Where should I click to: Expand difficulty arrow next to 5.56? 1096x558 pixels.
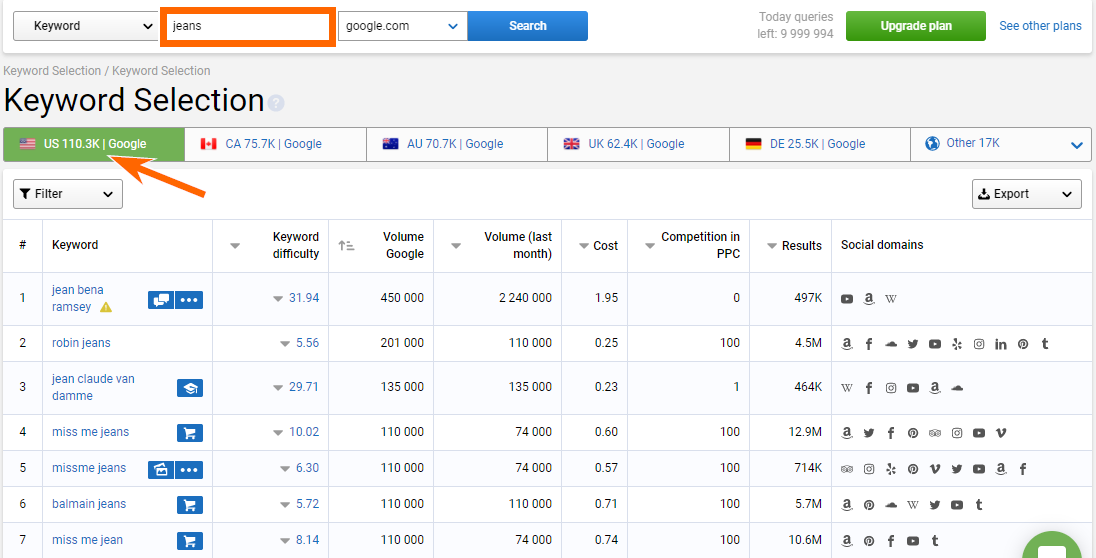click(284, 344)
